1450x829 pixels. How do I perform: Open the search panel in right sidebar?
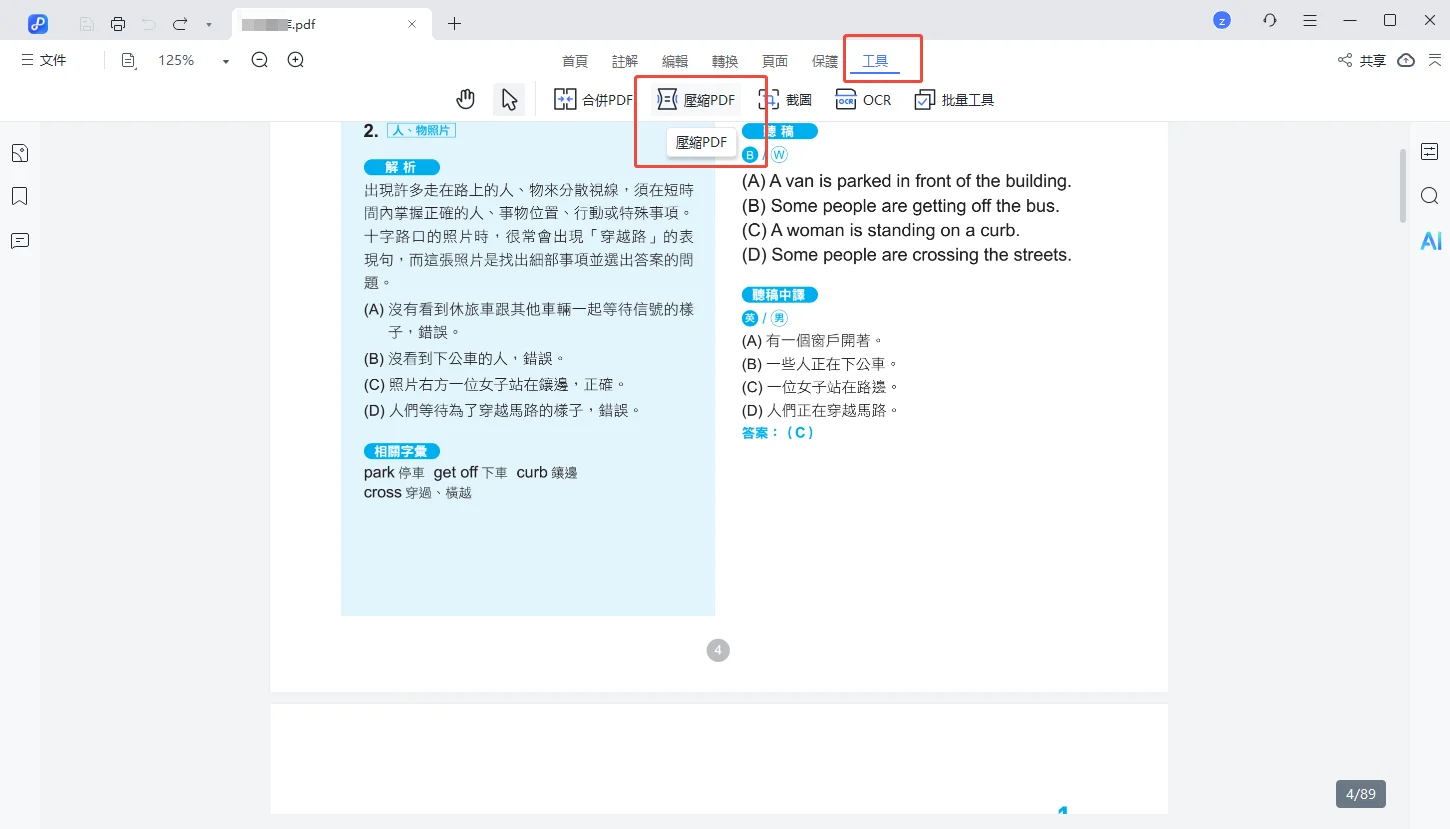coord(1430,195)
